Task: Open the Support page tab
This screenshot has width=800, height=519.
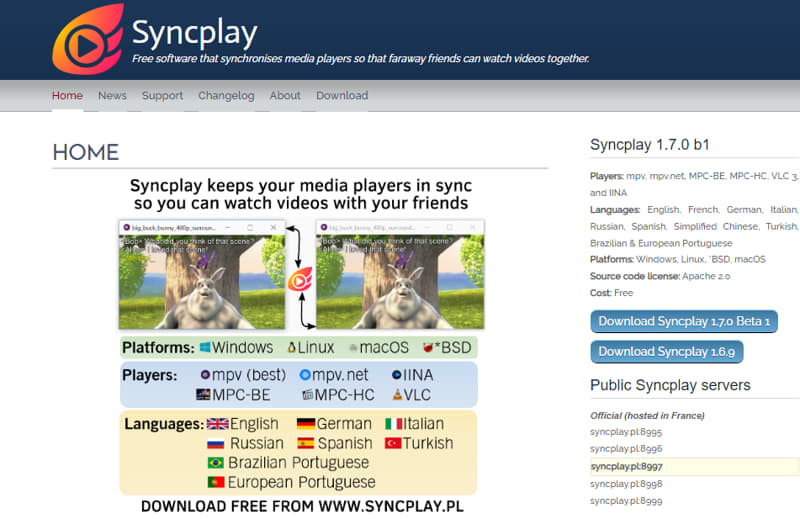Action: pos(162,95)
